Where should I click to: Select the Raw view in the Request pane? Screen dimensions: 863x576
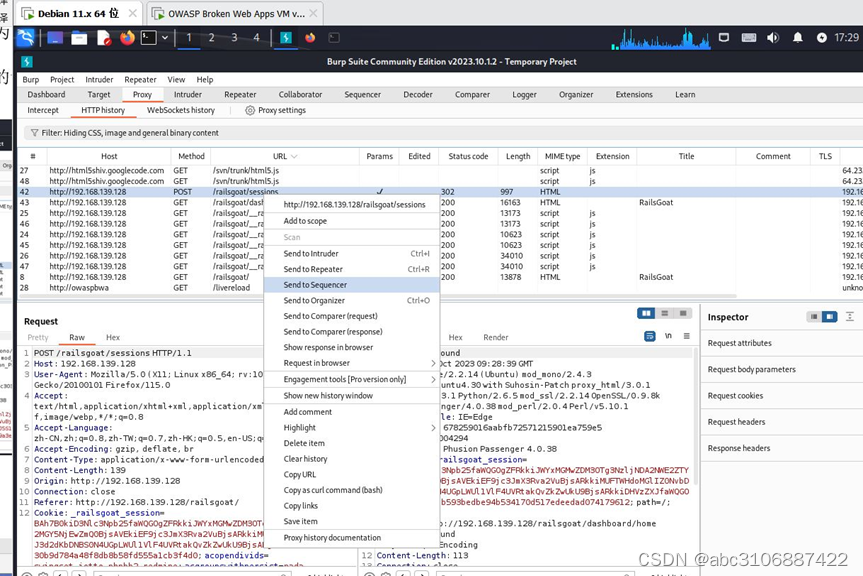(x=77, y=337)
